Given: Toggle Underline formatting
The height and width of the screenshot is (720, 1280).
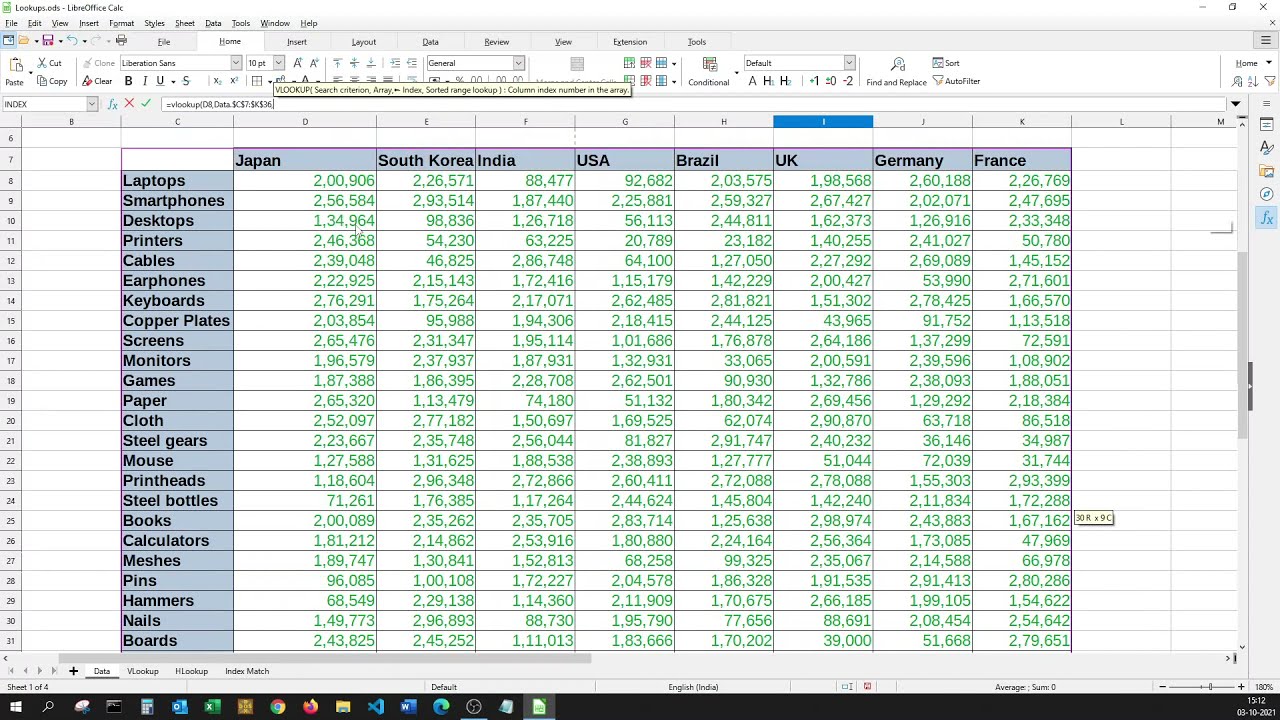Looking at the screenshot, I should point(159,82).
